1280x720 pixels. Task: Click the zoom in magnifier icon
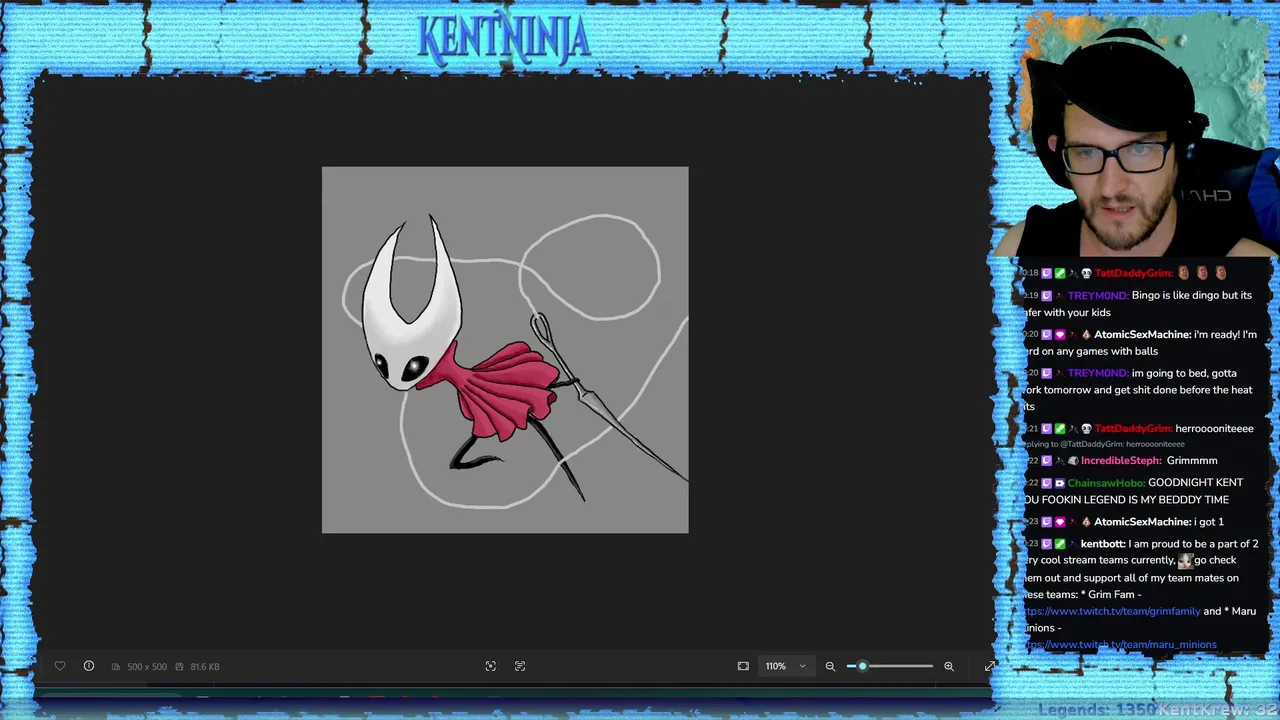(949, 666)
